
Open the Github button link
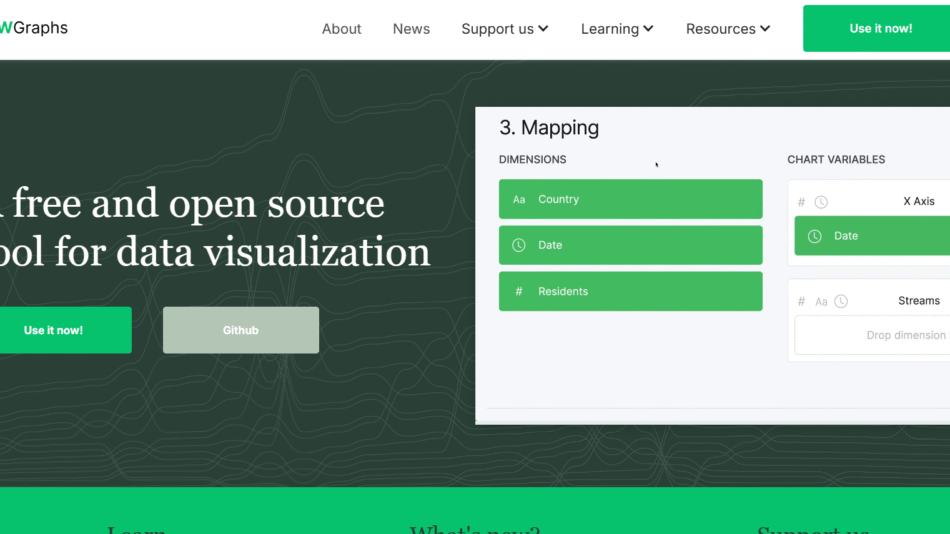241,330
